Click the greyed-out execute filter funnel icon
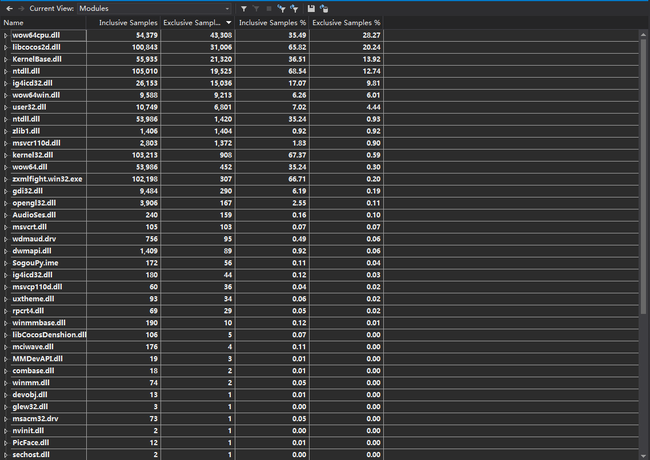 (x=256, y=8)
